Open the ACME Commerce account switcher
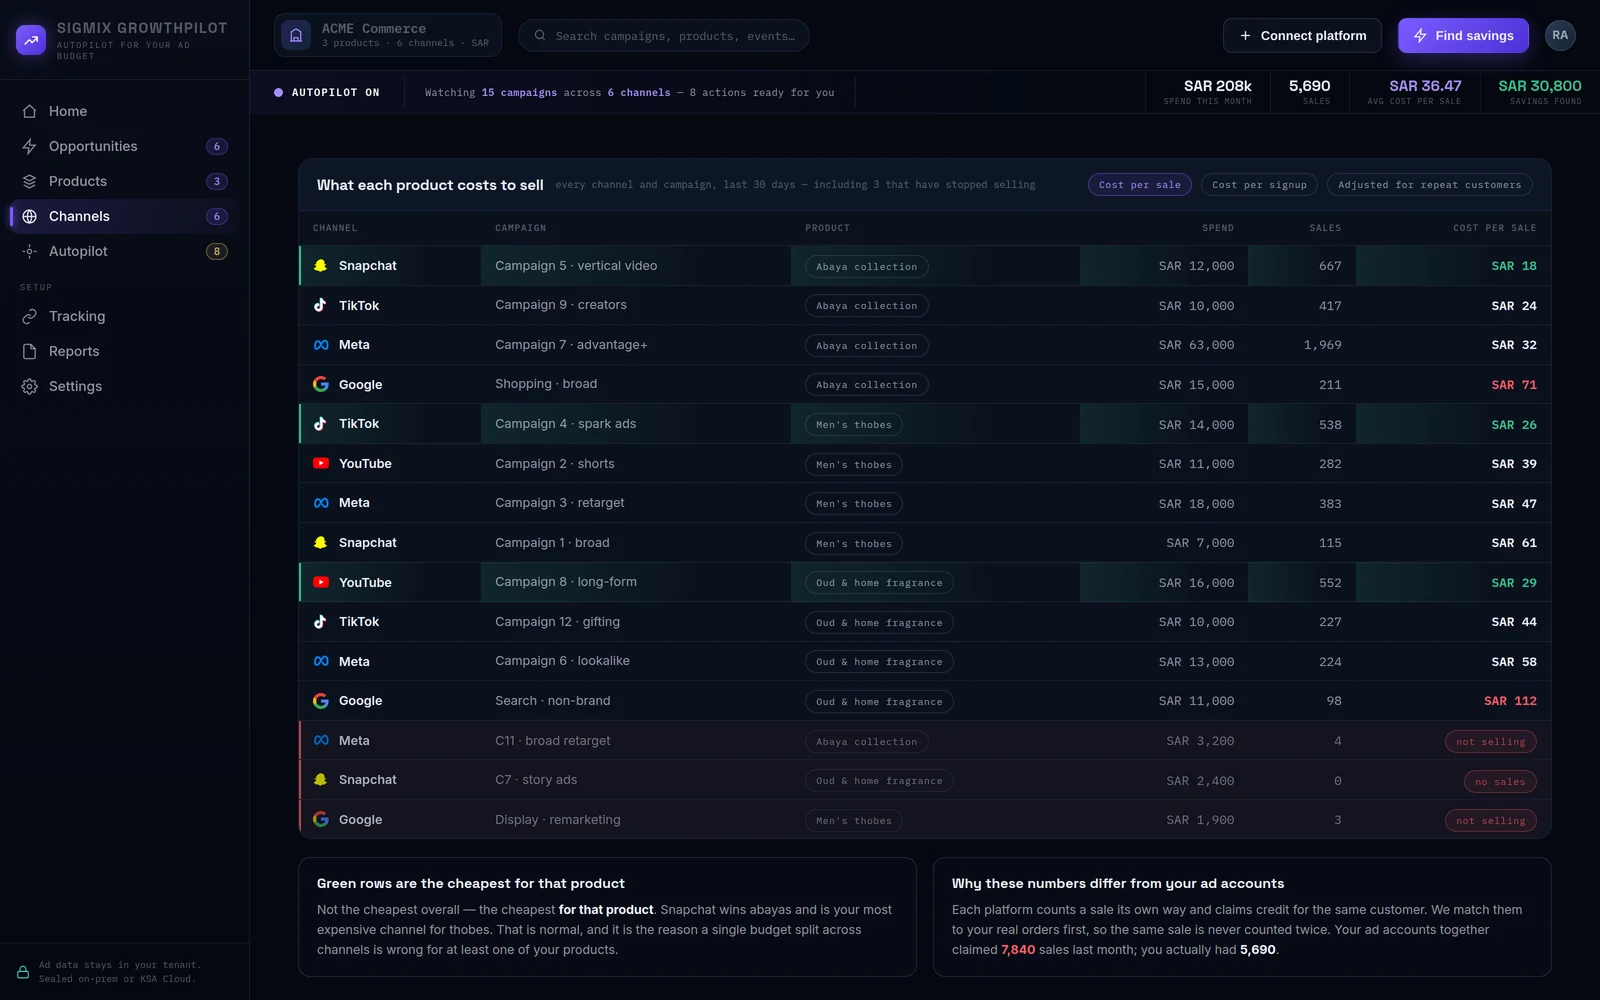The height and width of the screenshot is (1000, 1600). pos(388,35)
